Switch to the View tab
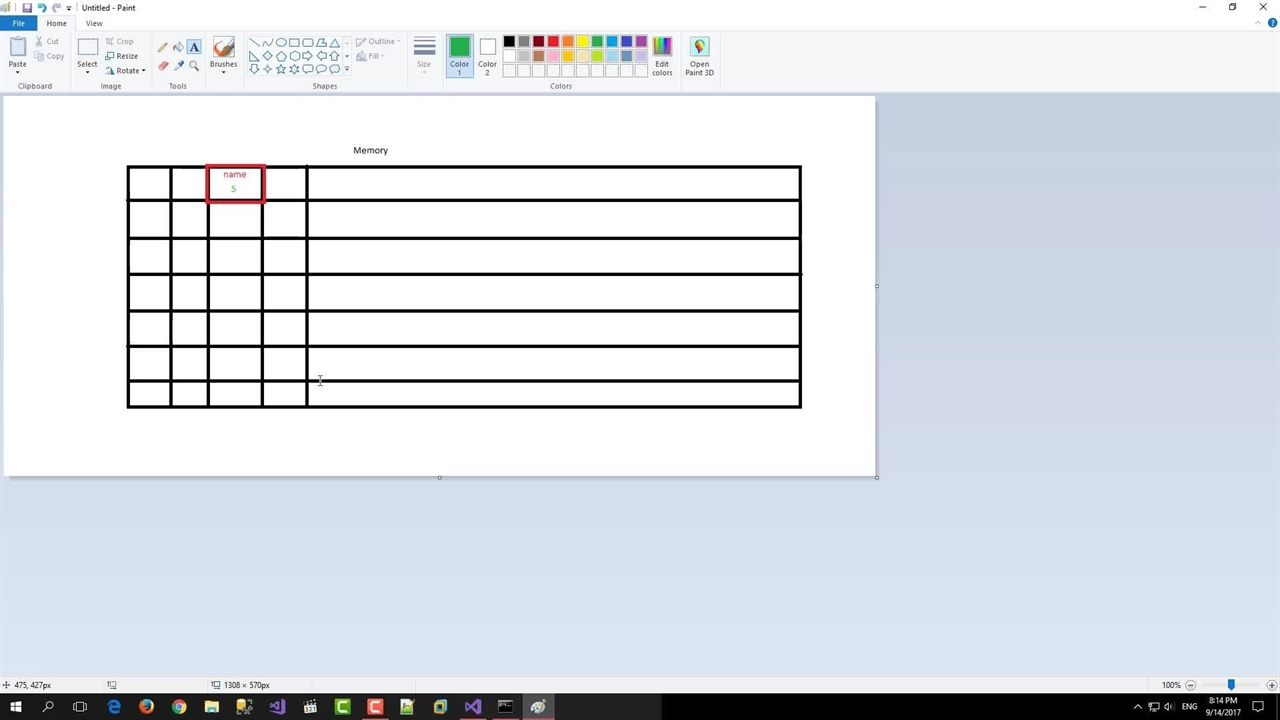Image resolution: width=1280 pixels, height=720 pixels. click(x=94, y=23)
